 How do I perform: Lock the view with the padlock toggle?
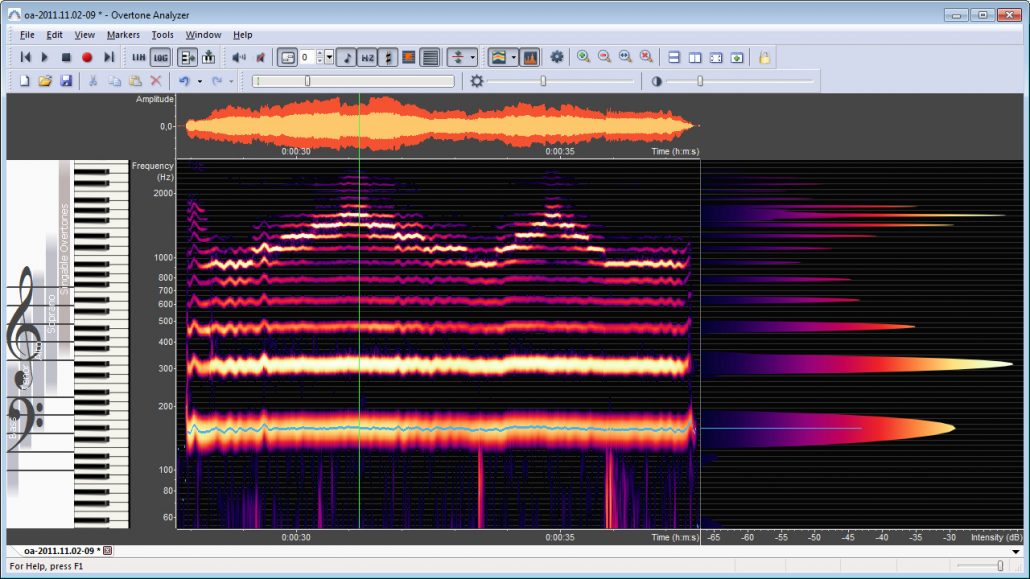766,57
